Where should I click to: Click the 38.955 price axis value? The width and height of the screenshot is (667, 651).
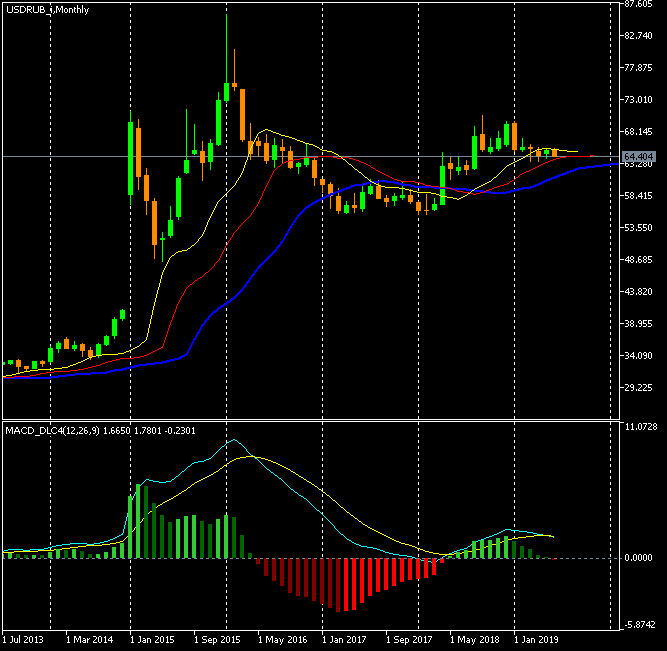[638, 323]
